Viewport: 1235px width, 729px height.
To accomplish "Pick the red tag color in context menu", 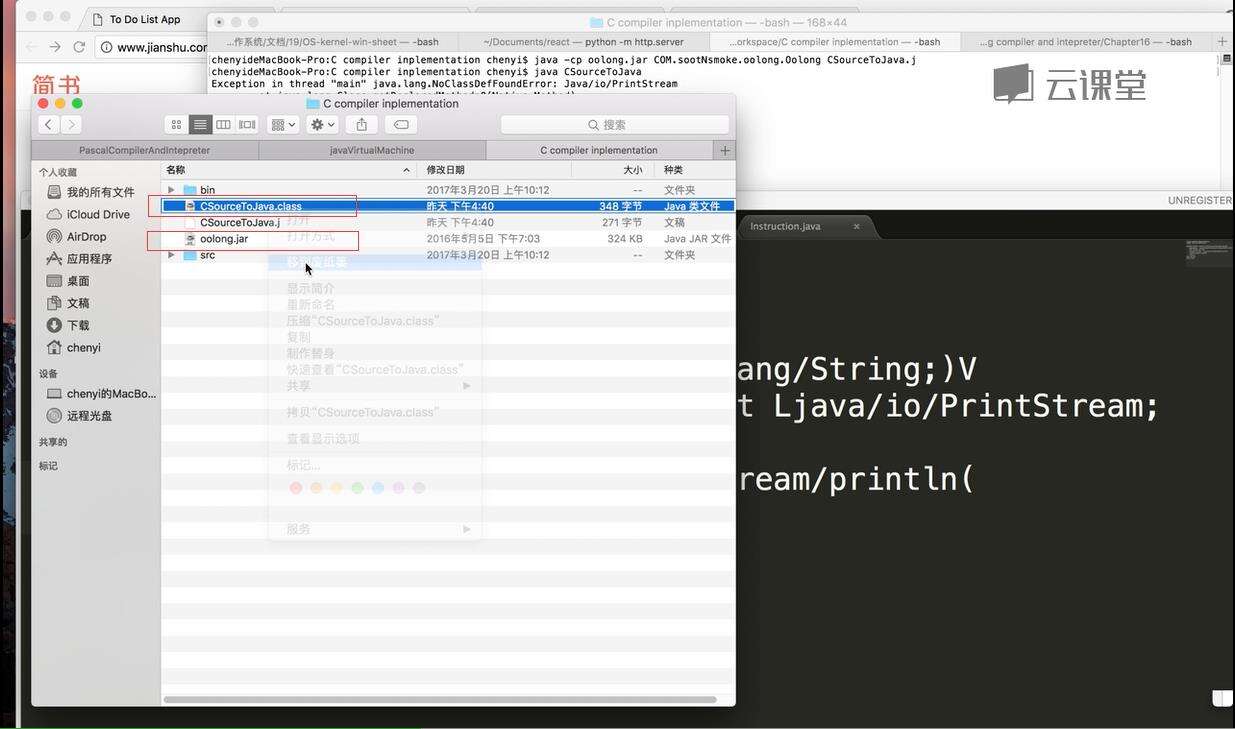I will [295, 488].
